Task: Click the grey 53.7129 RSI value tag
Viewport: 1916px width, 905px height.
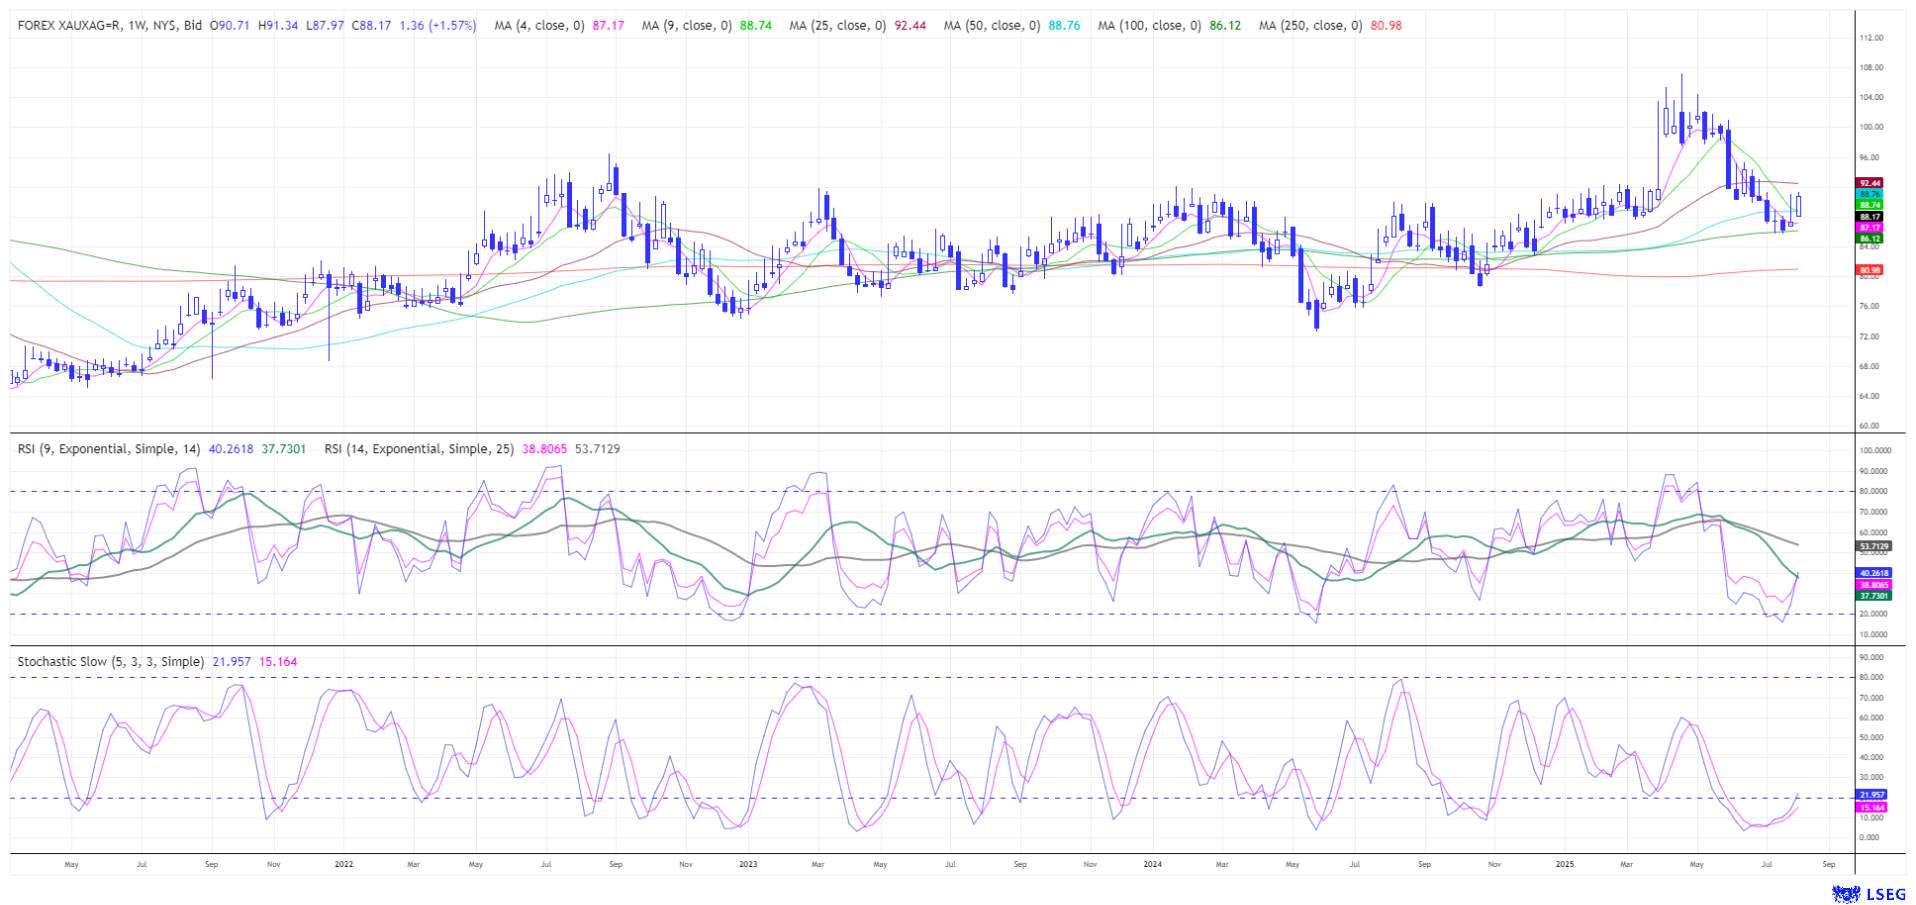Action: (1872, 547)
